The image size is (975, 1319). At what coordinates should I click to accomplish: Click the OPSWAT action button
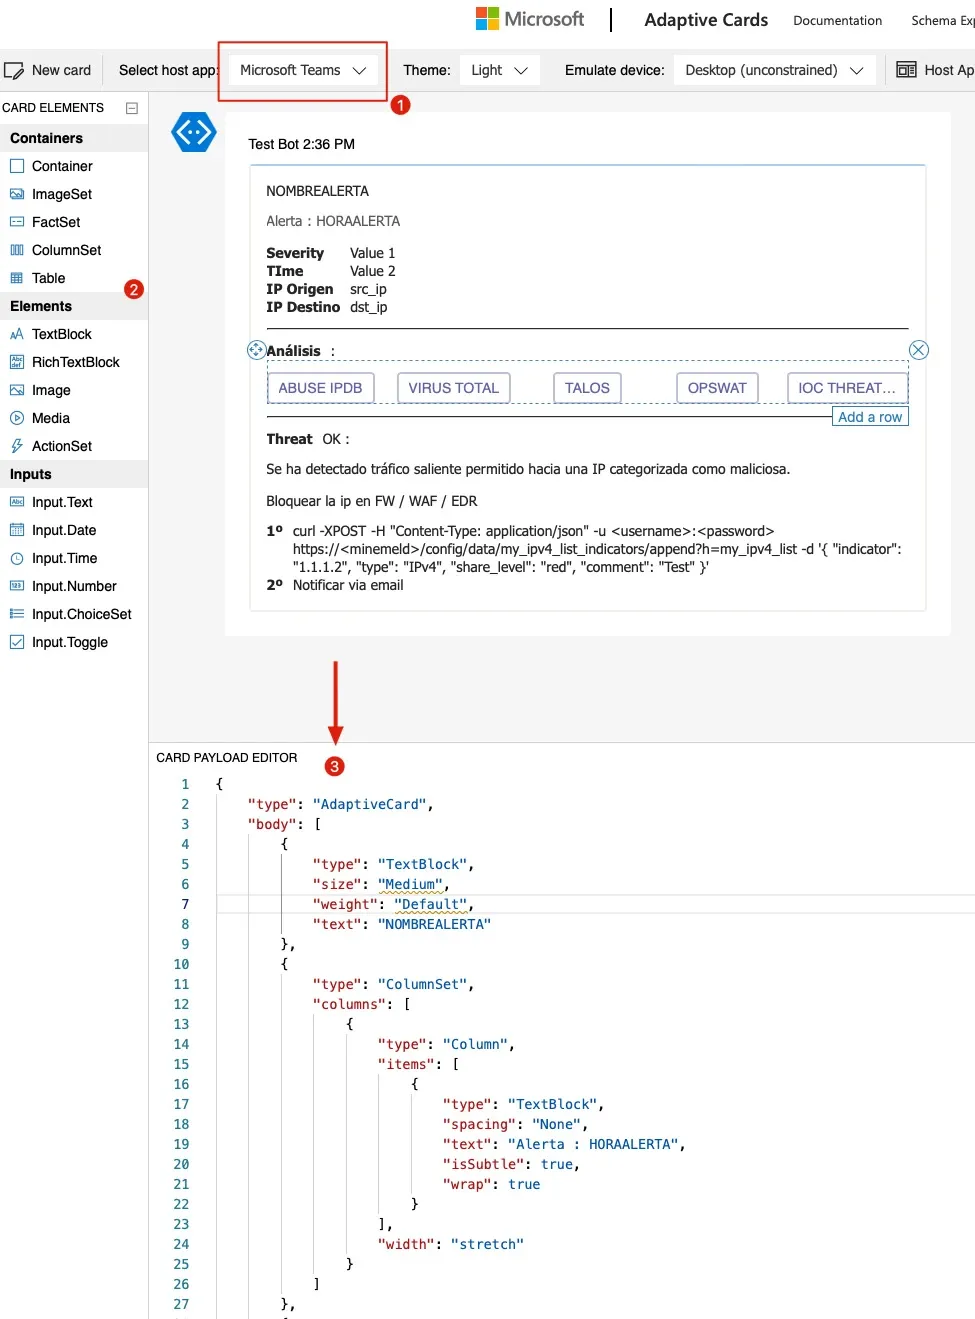coord(717,388)
